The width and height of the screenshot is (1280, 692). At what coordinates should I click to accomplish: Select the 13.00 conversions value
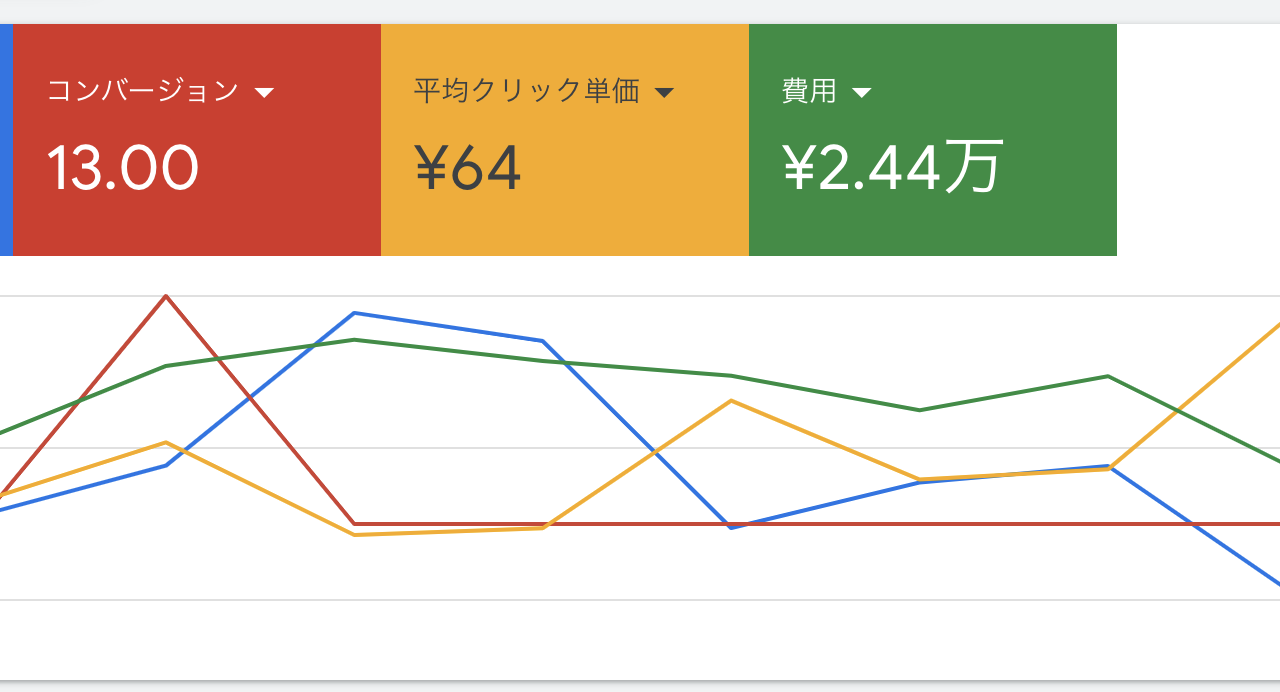pyautogui.click(x=123, y=168)
